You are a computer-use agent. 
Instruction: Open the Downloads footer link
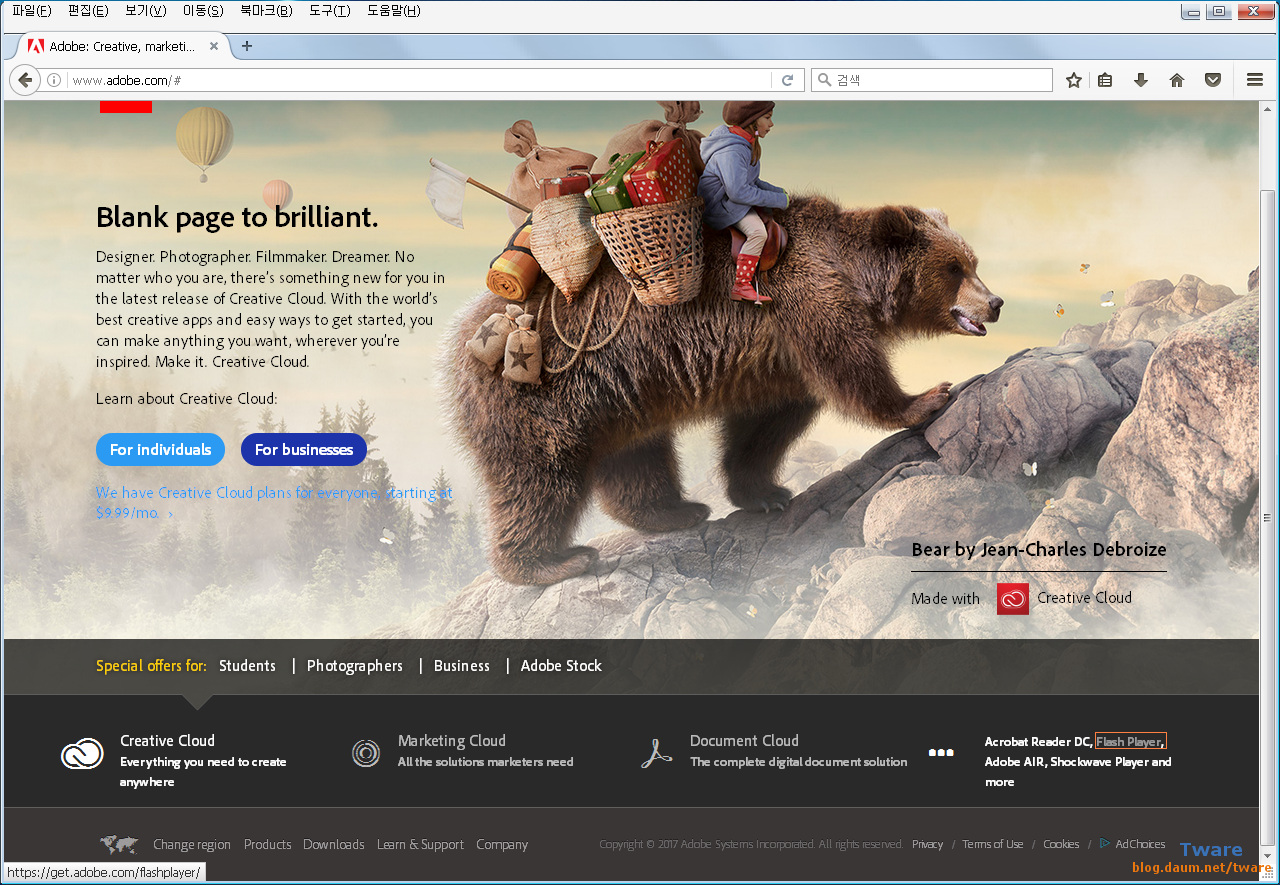click(x=334, y=845)
